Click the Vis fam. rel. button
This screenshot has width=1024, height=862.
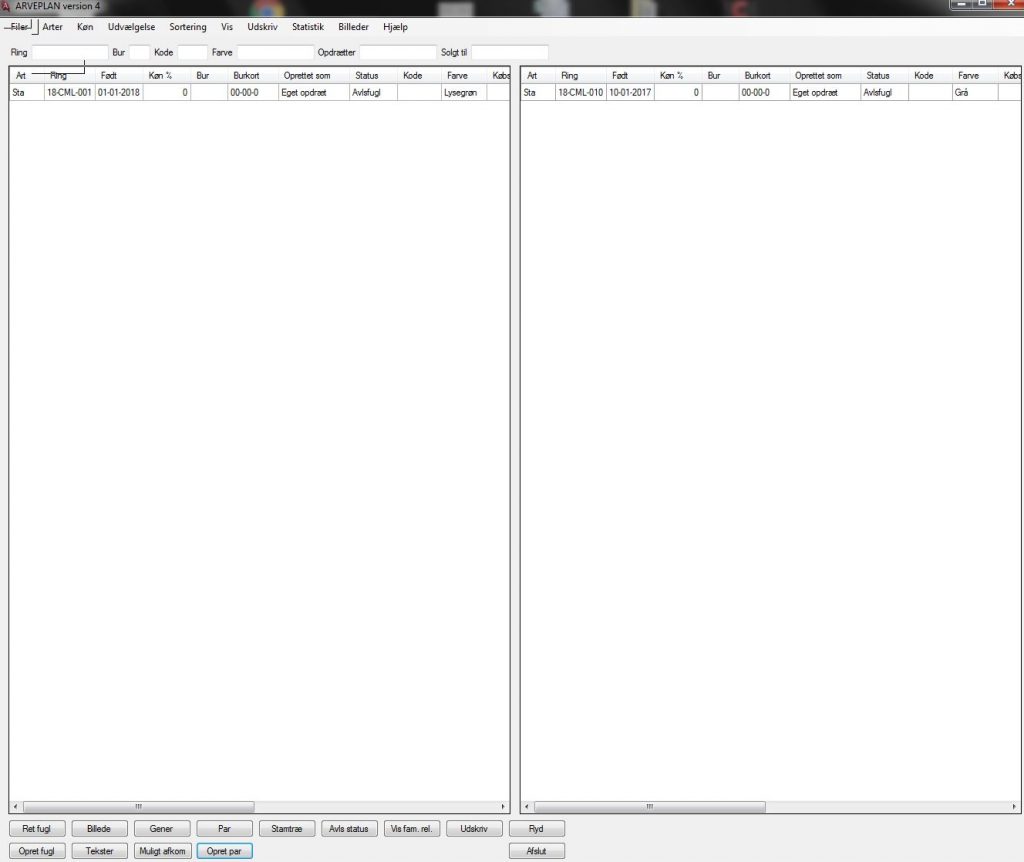411,829
